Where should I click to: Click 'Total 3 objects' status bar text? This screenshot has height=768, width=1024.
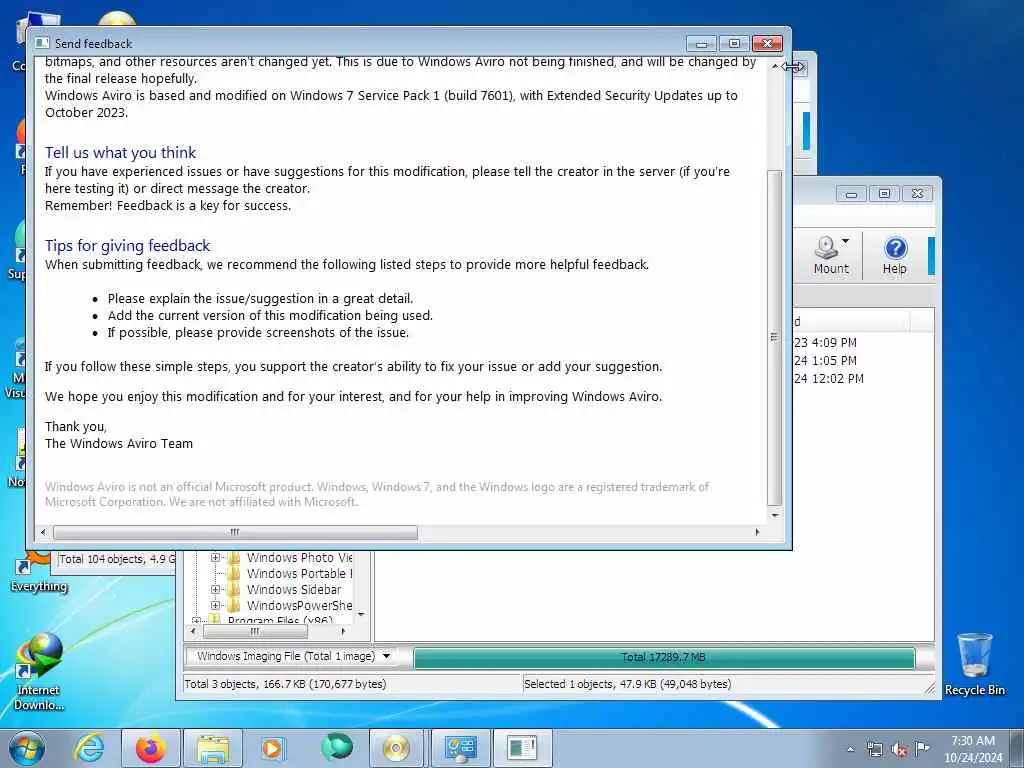(x=285, y=684)
